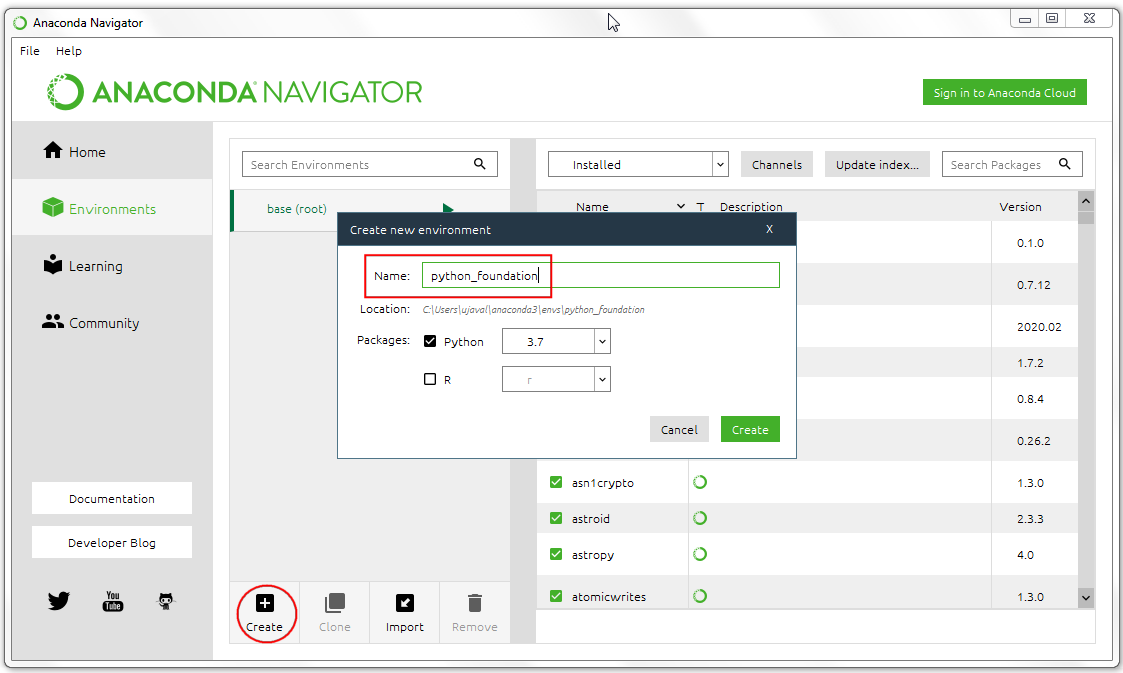This screenshot has height=673, width=1123.
Task: Click the 2020.02 version cell
Action: [x=1038, y=327]
